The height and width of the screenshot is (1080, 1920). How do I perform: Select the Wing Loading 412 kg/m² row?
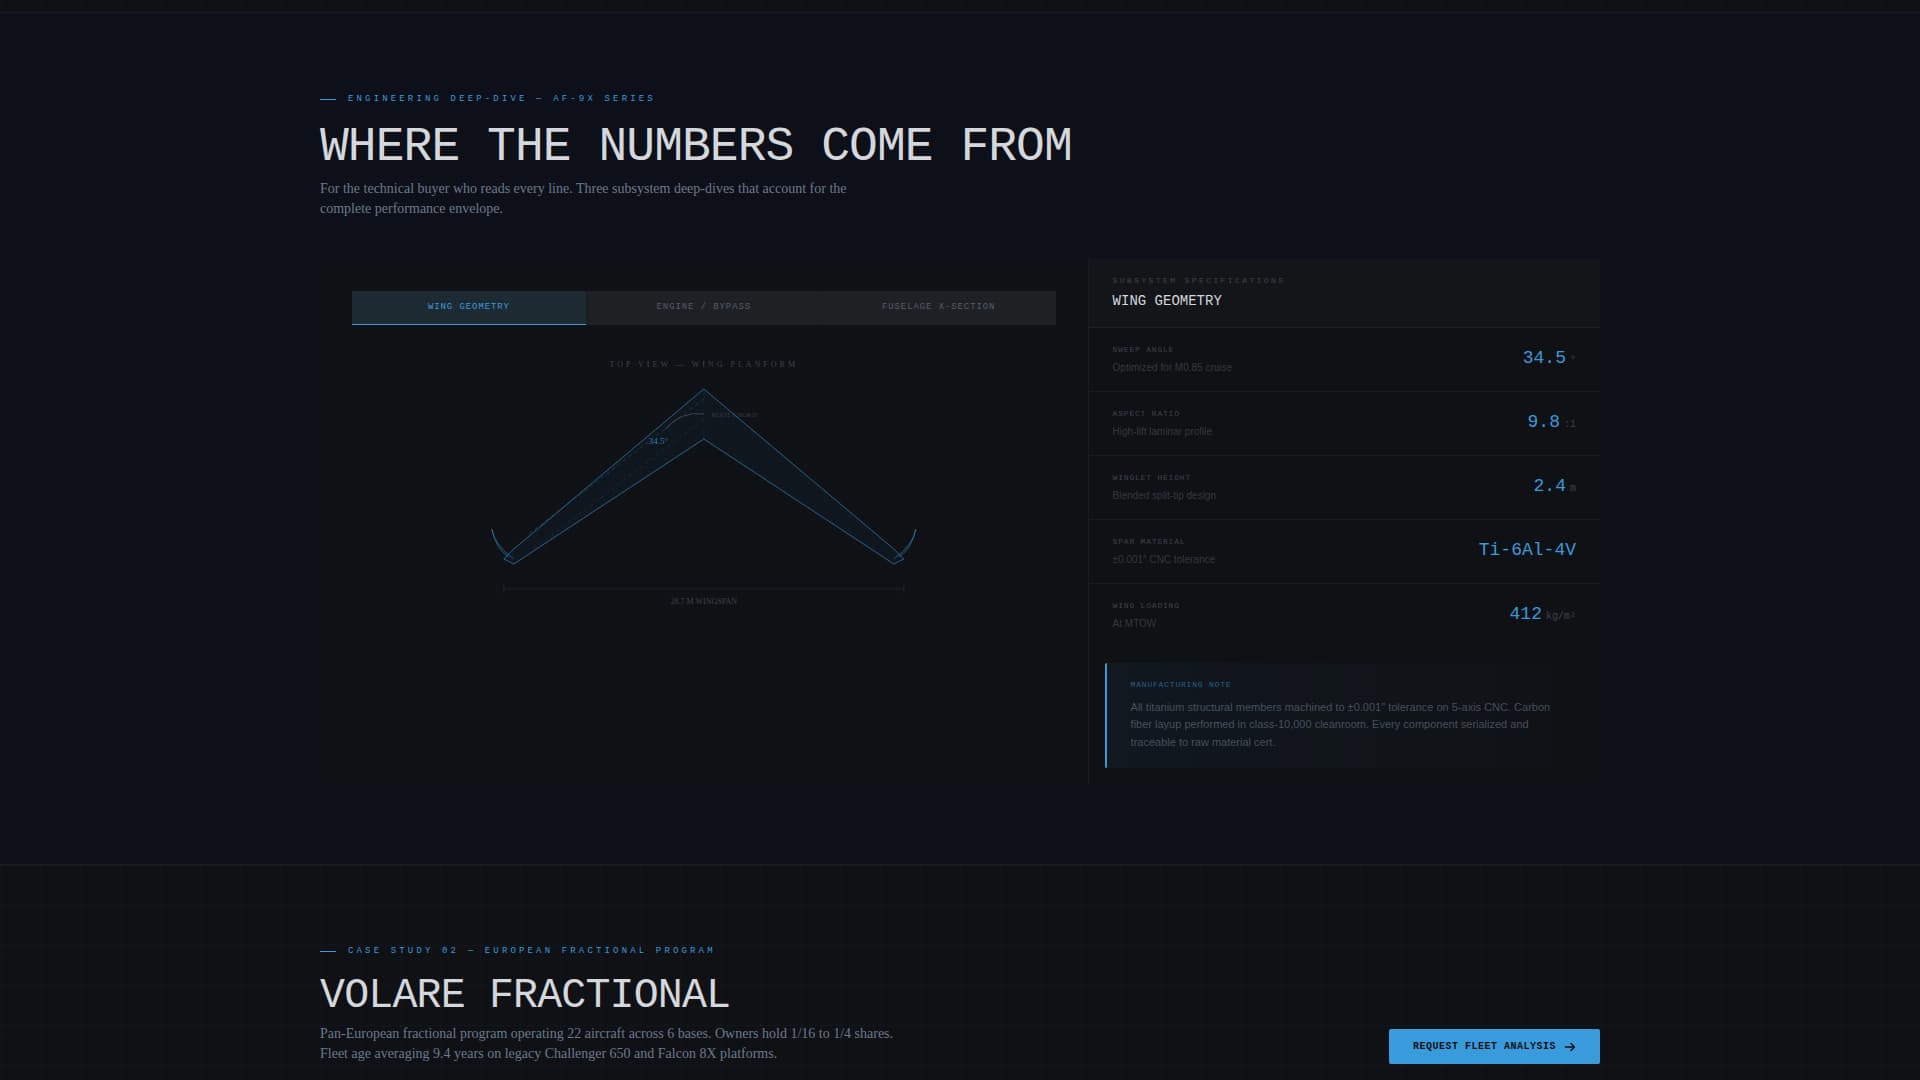click(1343, 615)
